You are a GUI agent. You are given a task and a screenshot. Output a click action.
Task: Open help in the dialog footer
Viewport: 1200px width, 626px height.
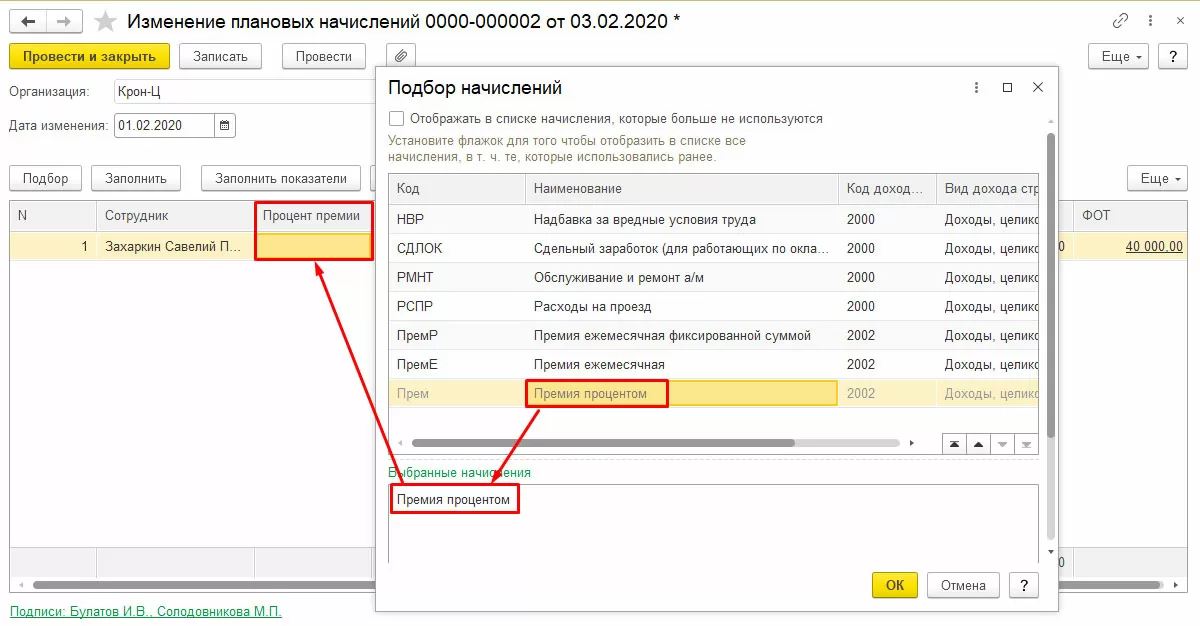[1023, 585]
